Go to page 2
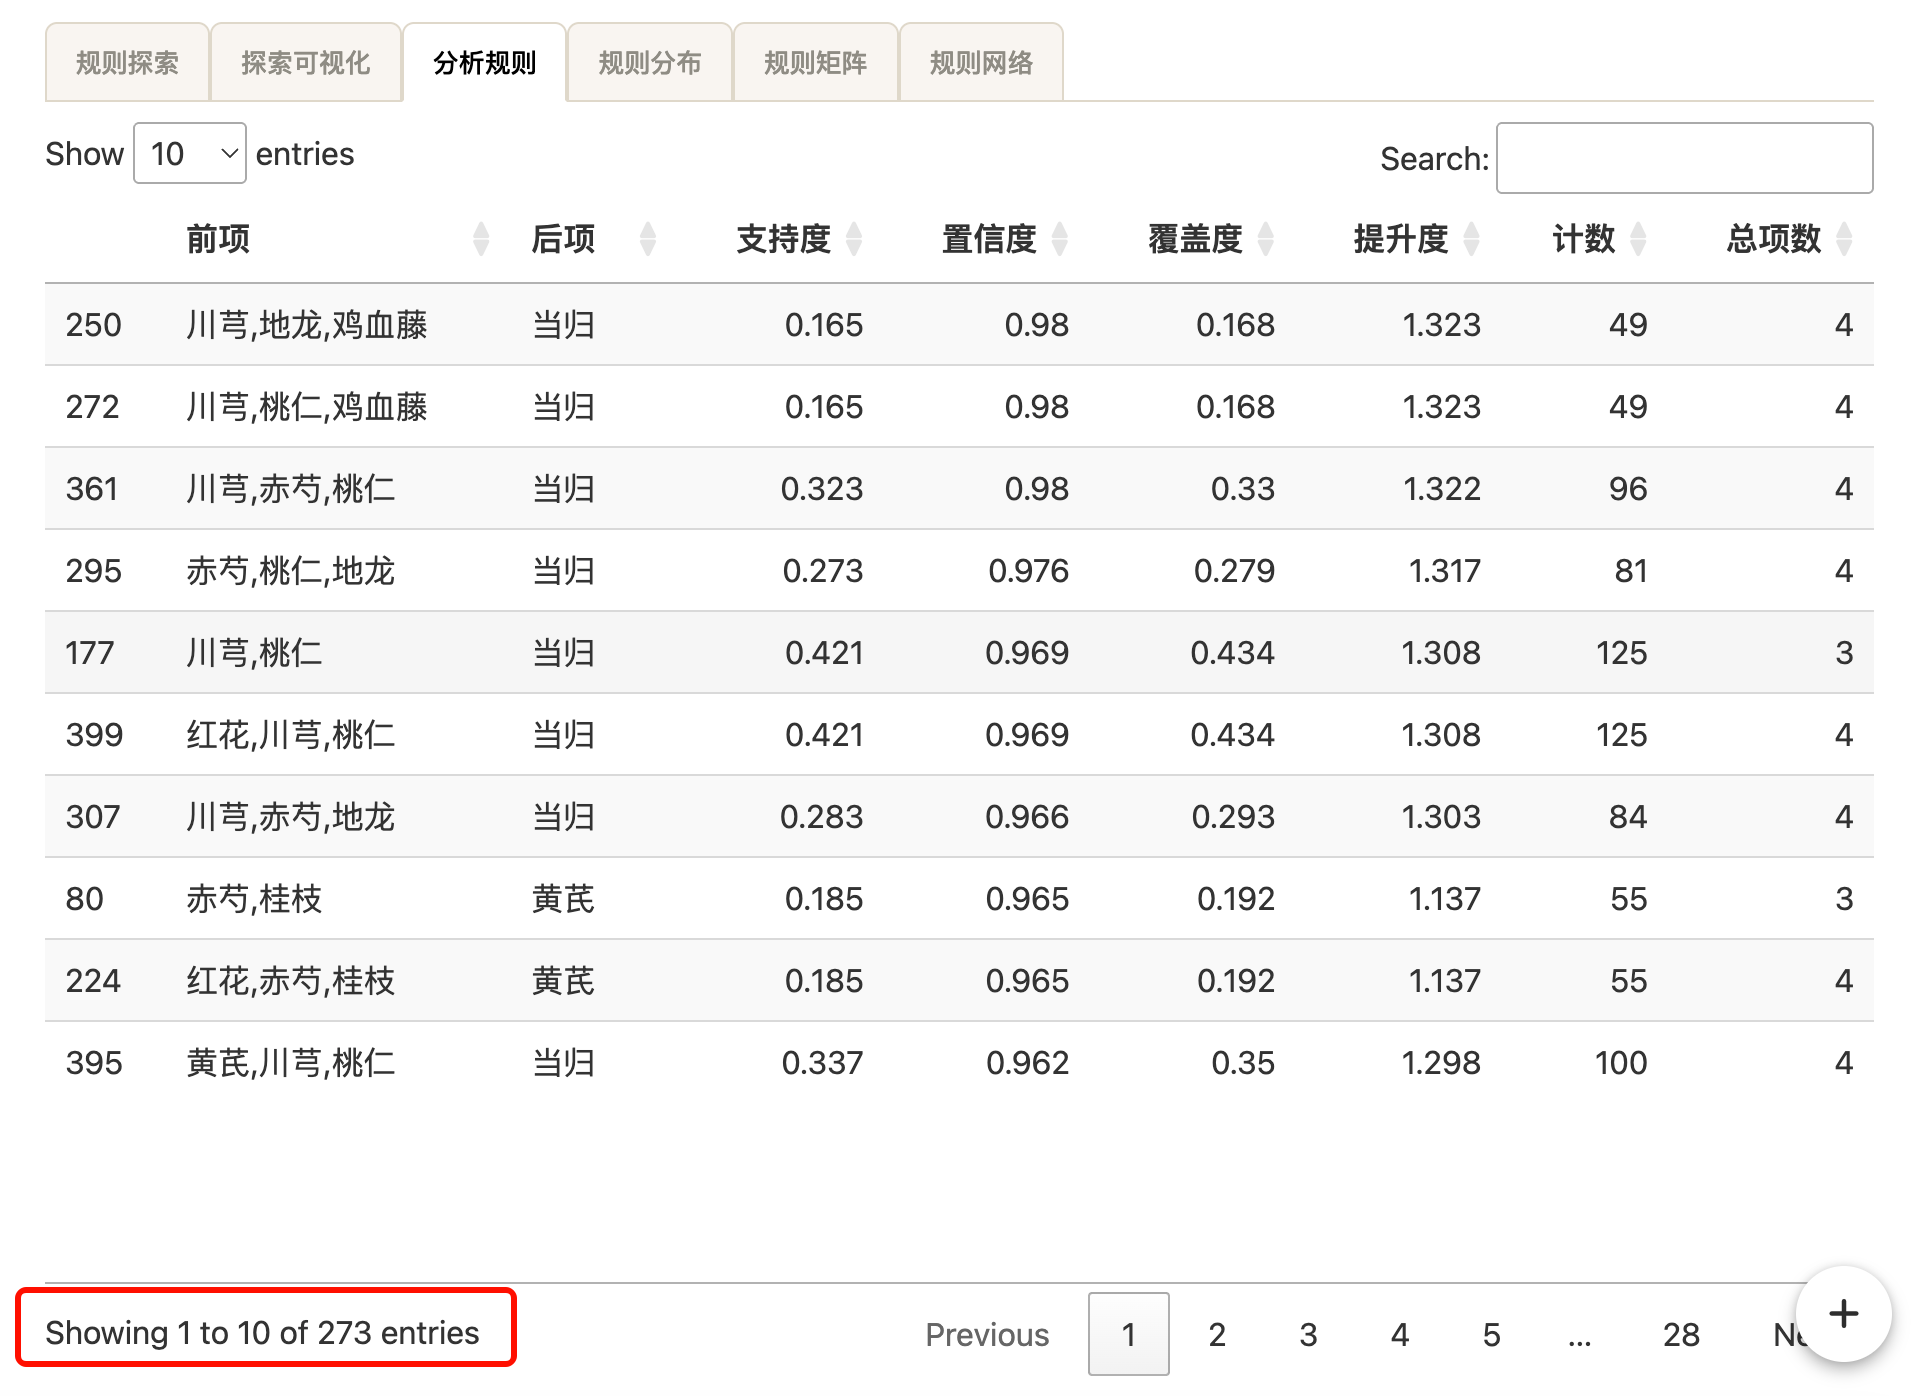 [1217, 1334]
